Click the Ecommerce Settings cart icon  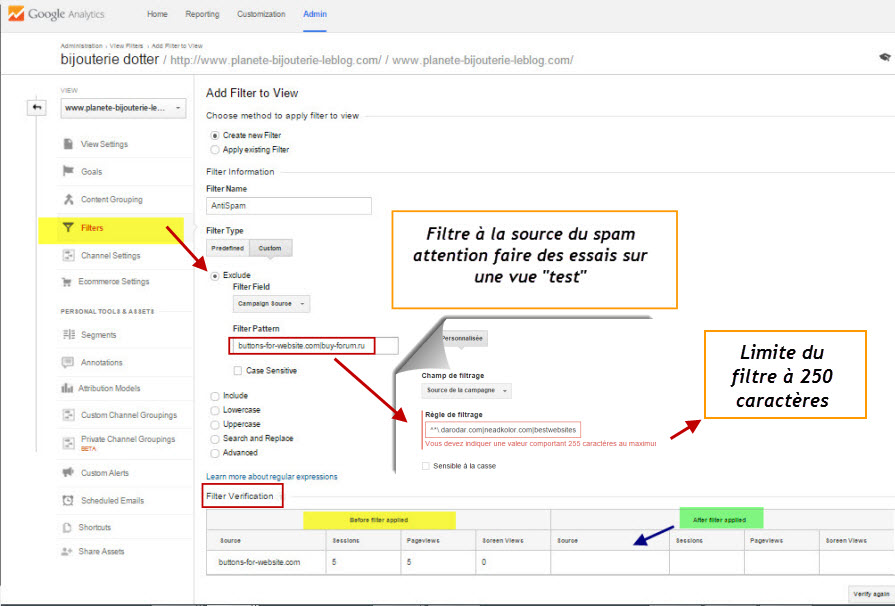(x=67, y=281)
